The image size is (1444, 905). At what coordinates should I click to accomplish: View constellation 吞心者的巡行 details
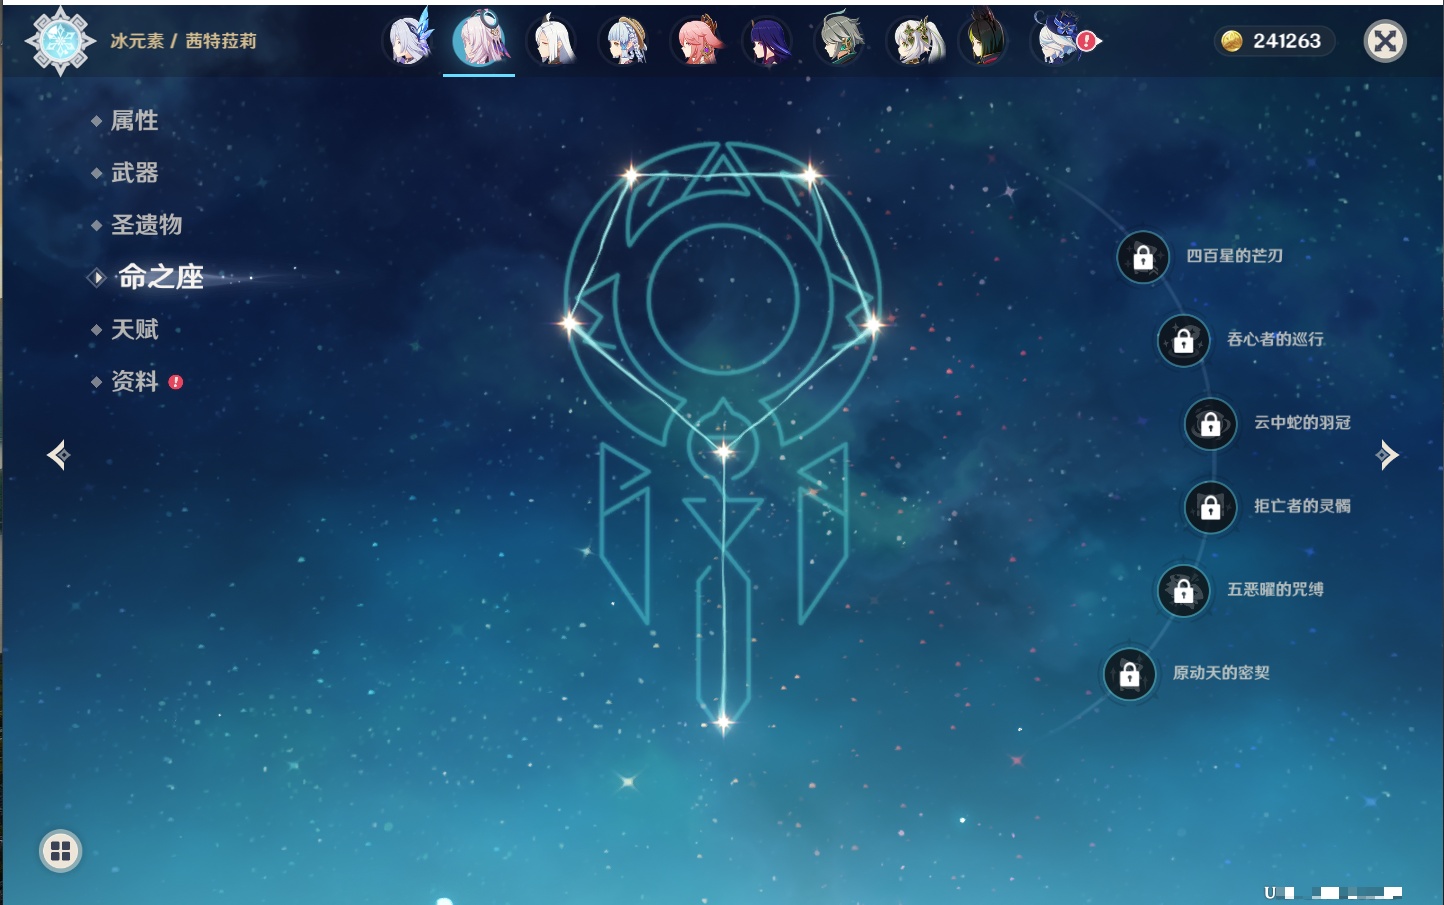[x=1275, y=339]
